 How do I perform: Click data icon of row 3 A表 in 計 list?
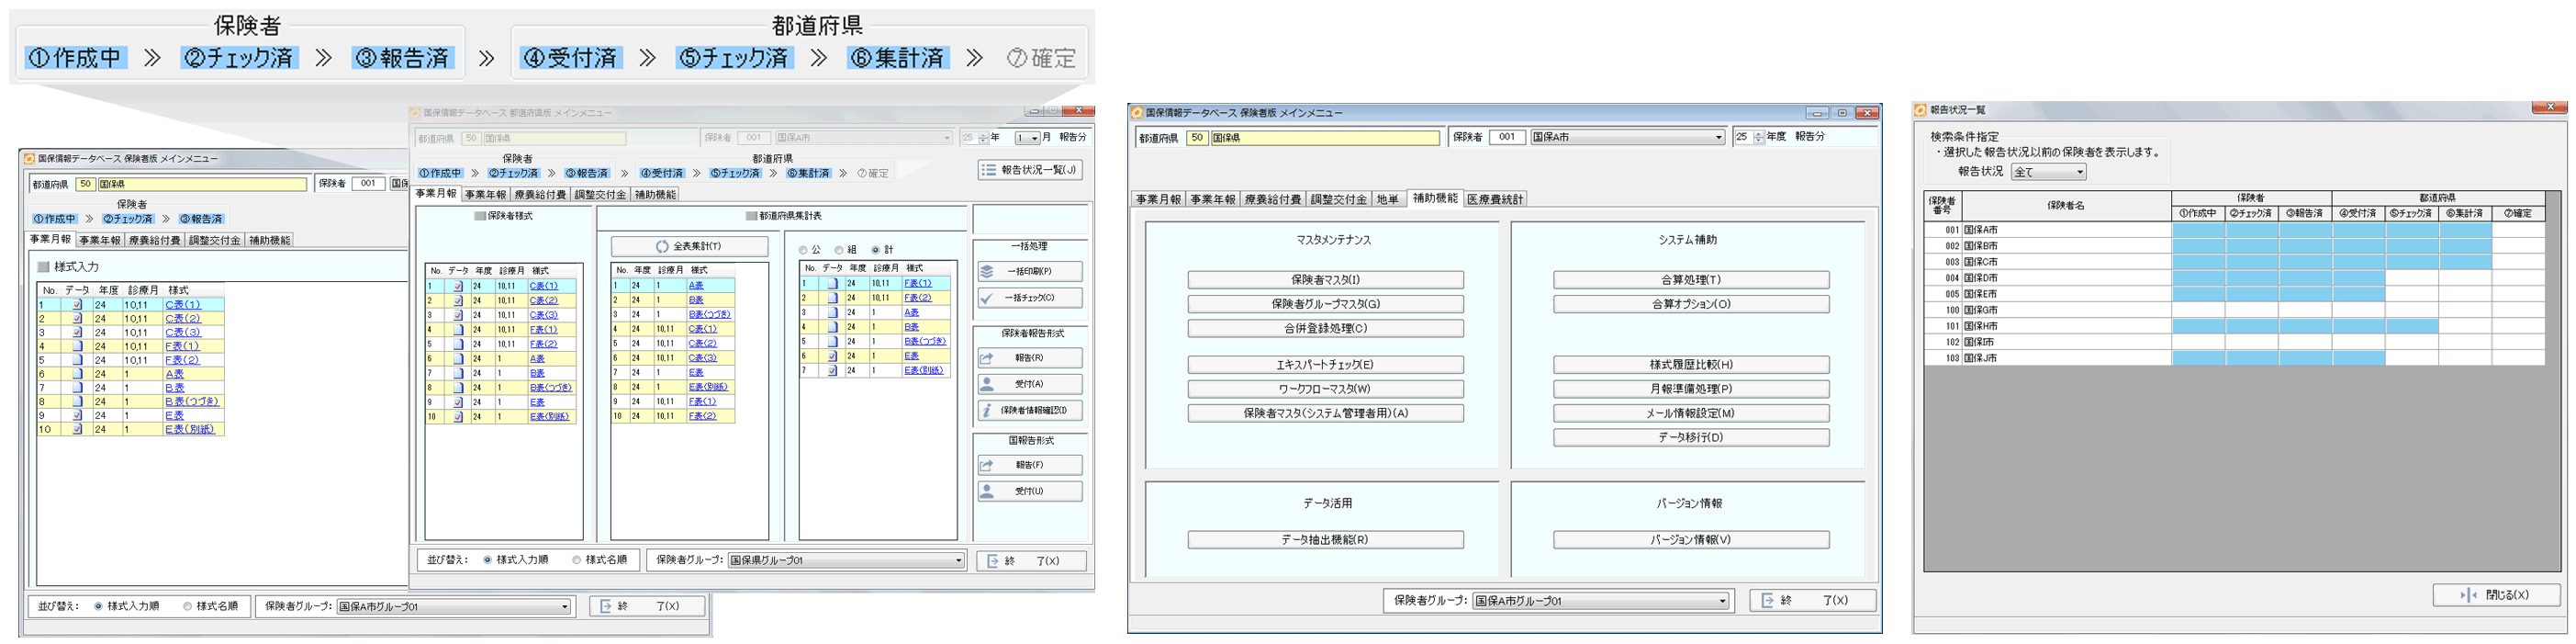pyautogui.click(x=832, y=312)
